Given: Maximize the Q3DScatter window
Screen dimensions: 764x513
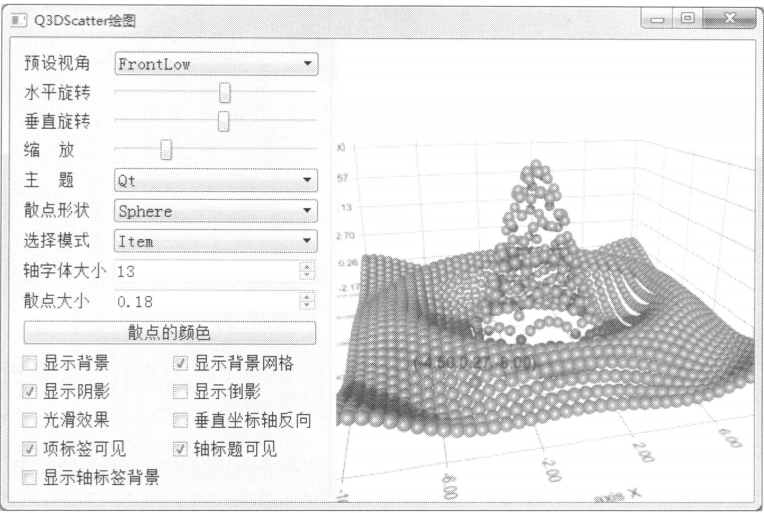Looking at the screenshot, I should (x=689, y=20).
